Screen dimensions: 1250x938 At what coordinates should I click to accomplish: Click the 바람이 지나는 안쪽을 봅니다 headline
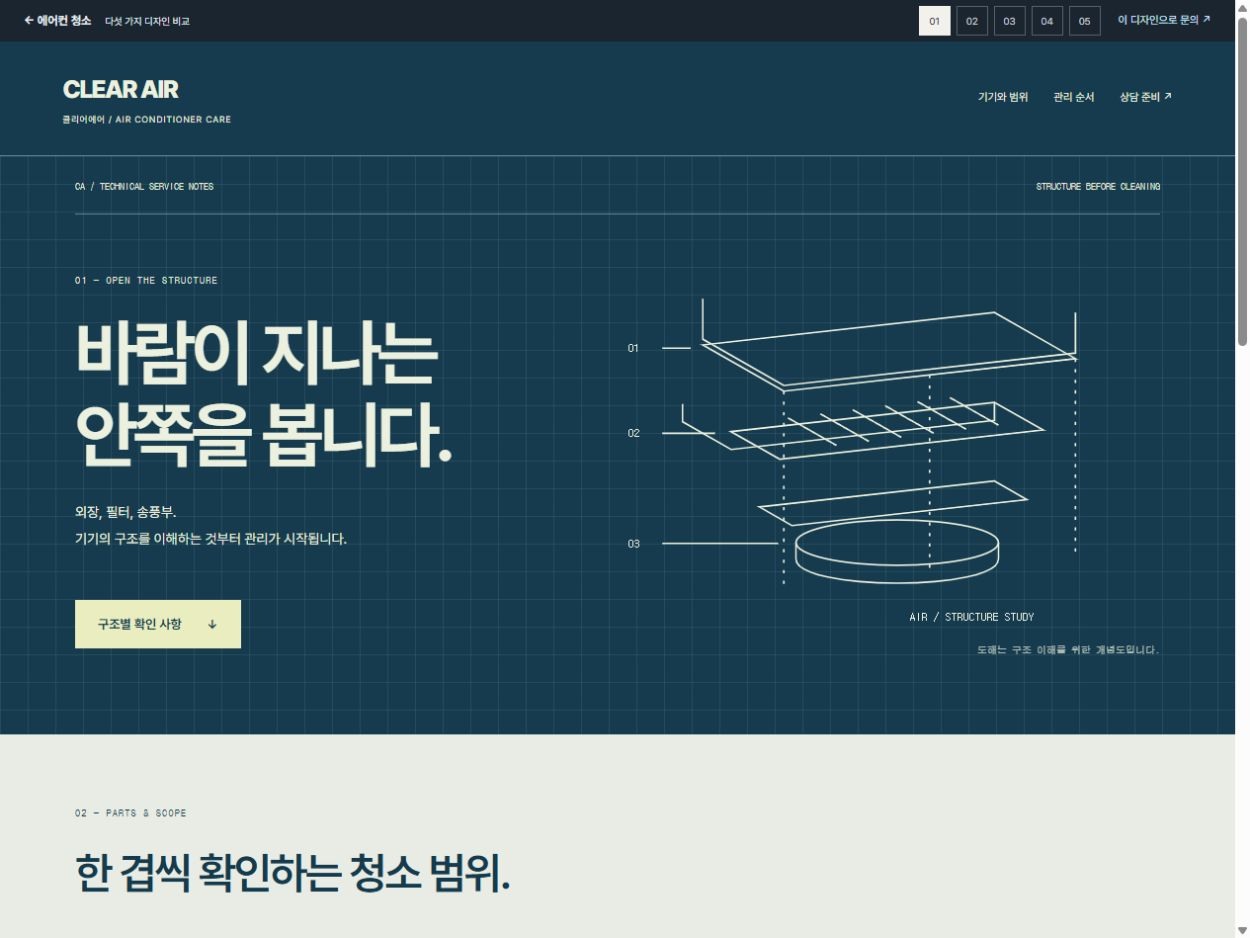click(x=264, y=393)
